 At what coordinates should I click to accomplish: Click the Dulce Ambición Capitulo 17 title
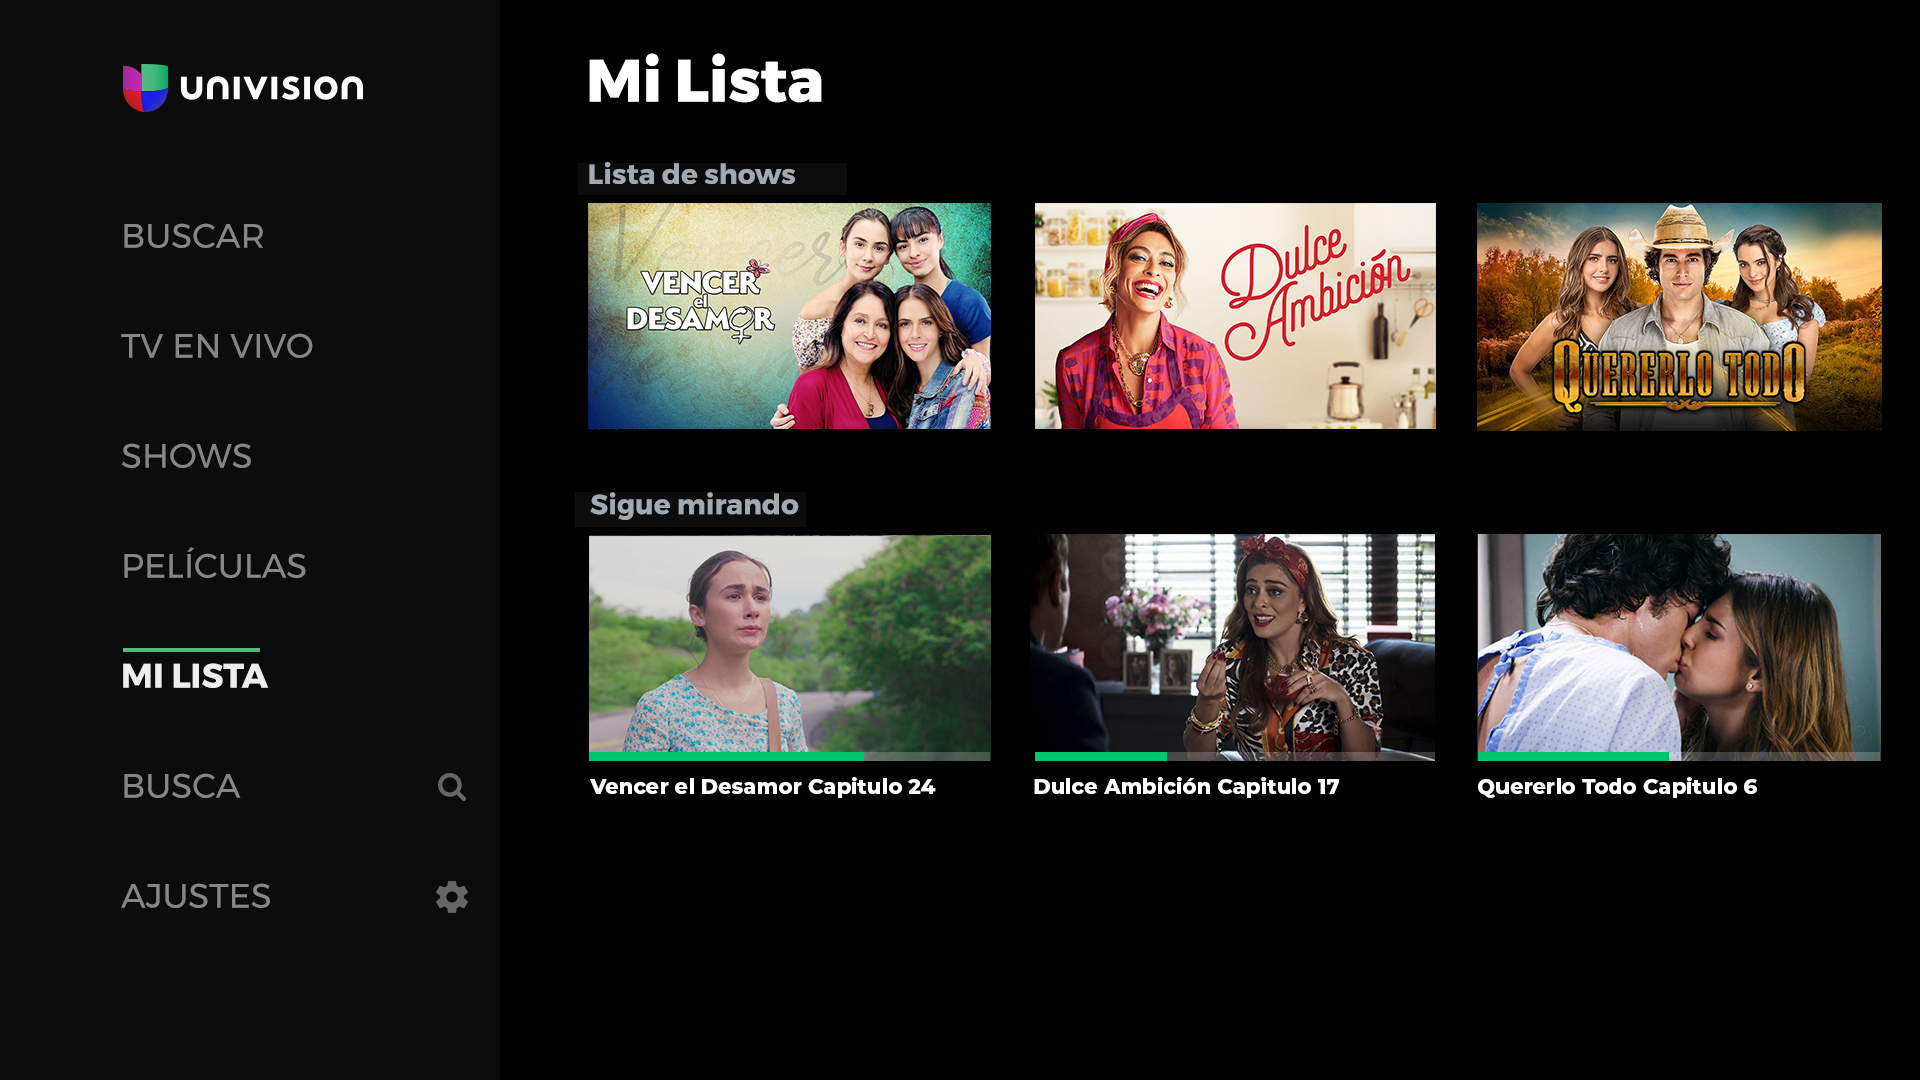(1186, 787)
